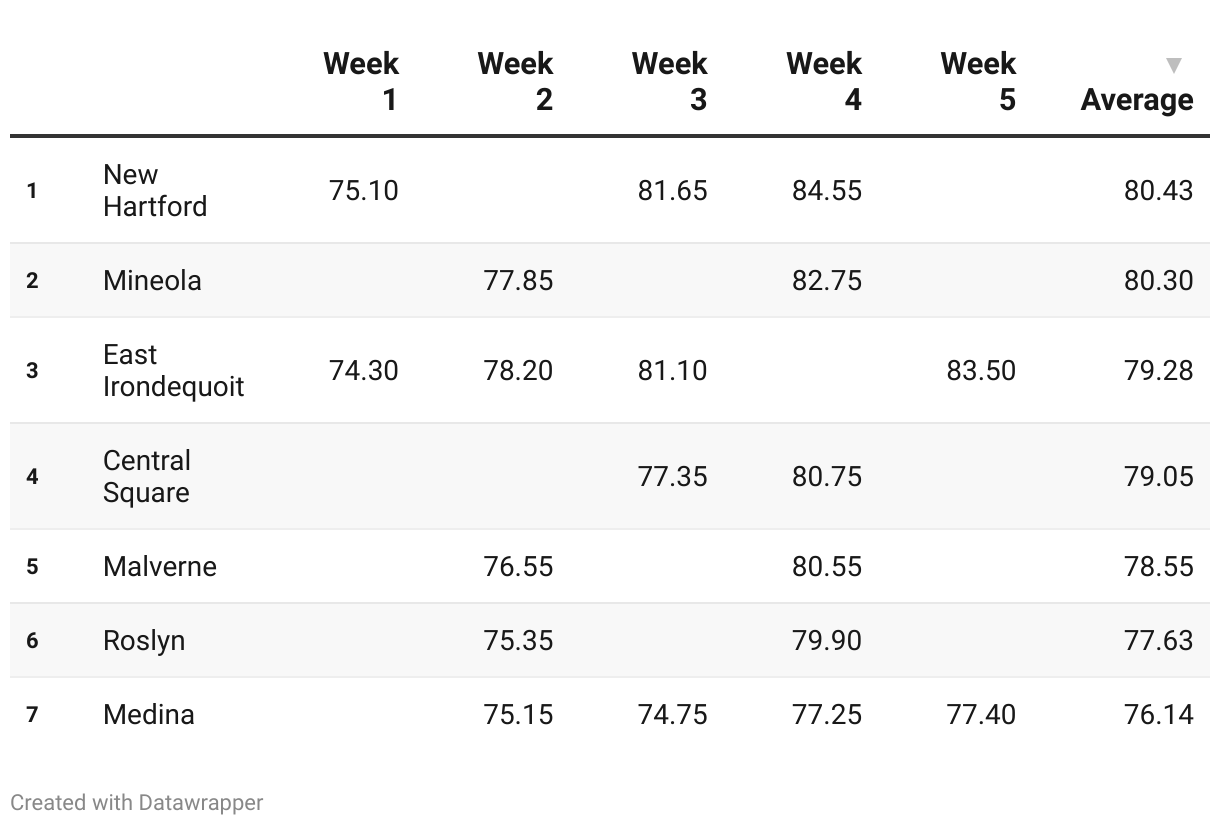The height and width of the screenshot is (826, 1220).
Task: Click East Irondequoit's Week 5 score 83.50
Action: click(980, 370)
